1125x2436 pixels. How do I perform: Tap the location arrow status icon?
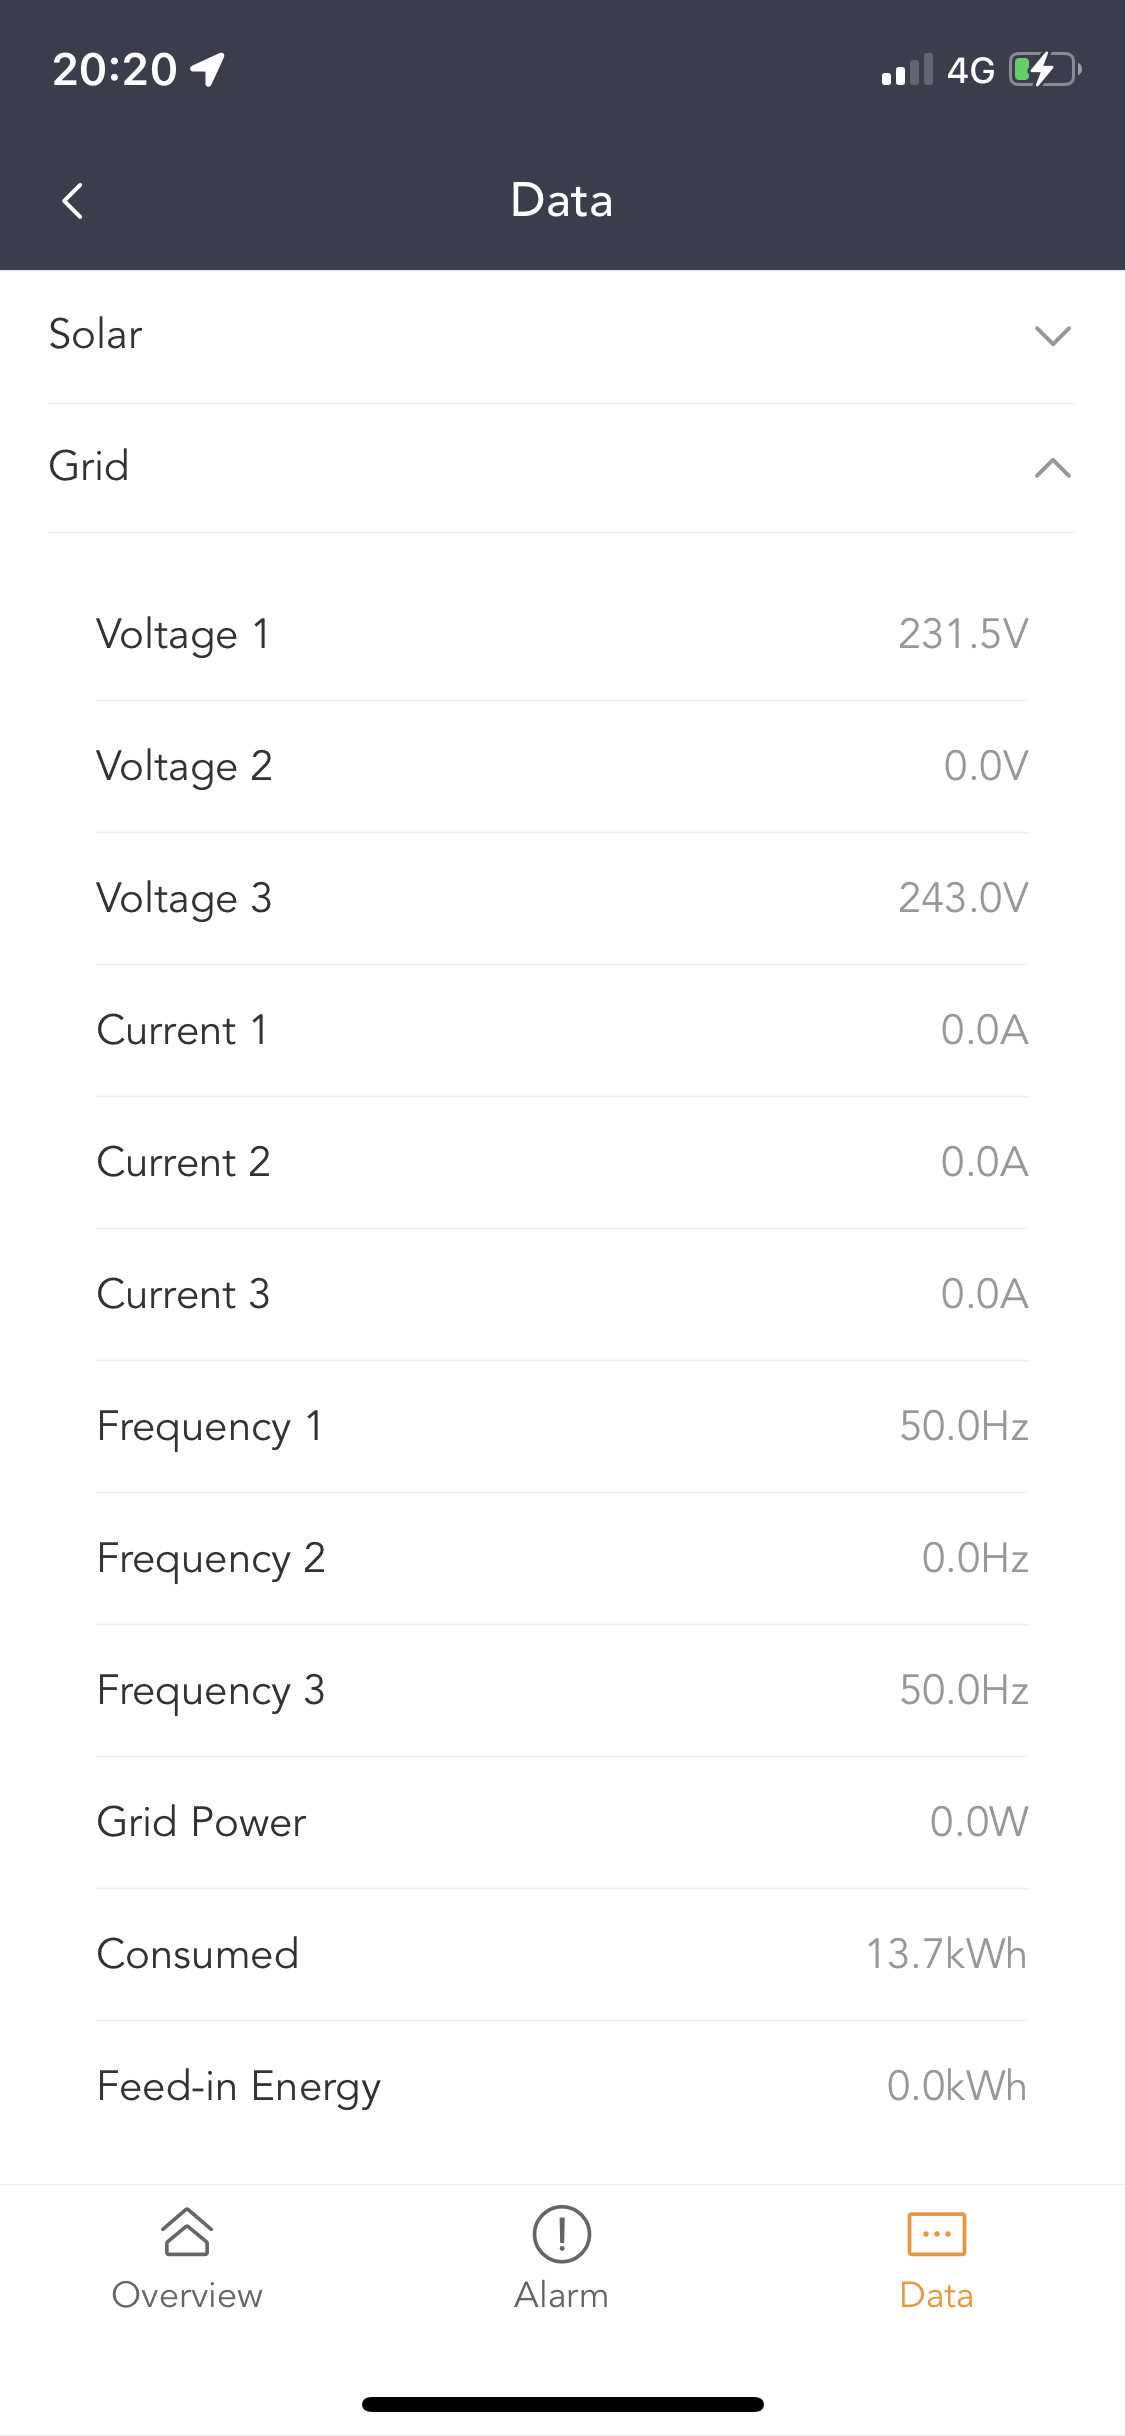208,70
